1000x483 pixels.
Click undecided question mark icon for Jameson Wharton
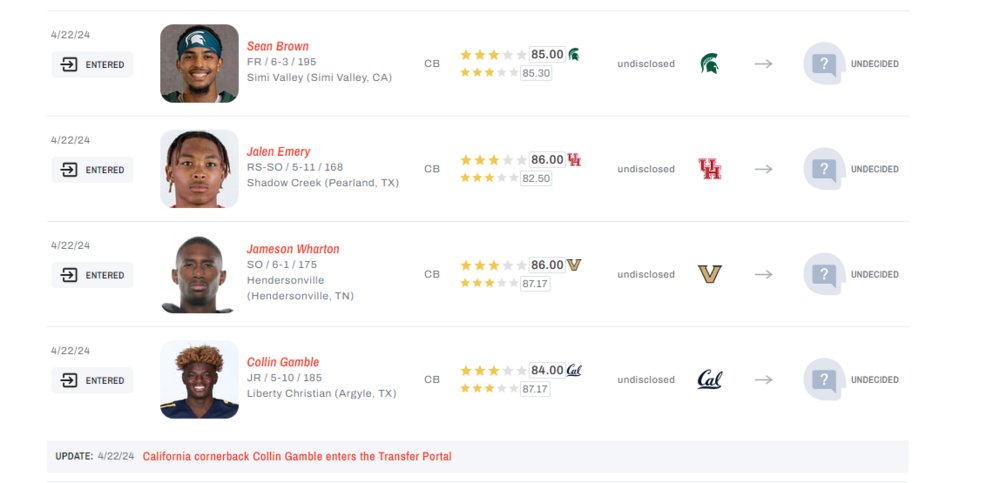tap(824, 274)
